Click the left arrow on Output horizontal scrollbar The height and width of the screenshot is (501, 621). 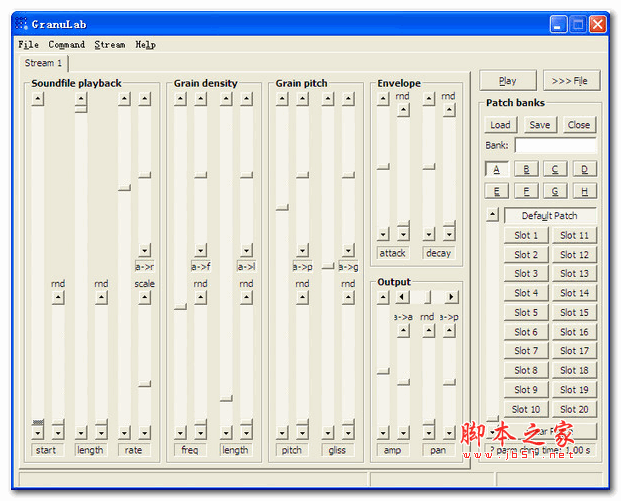tap(401, 297)
